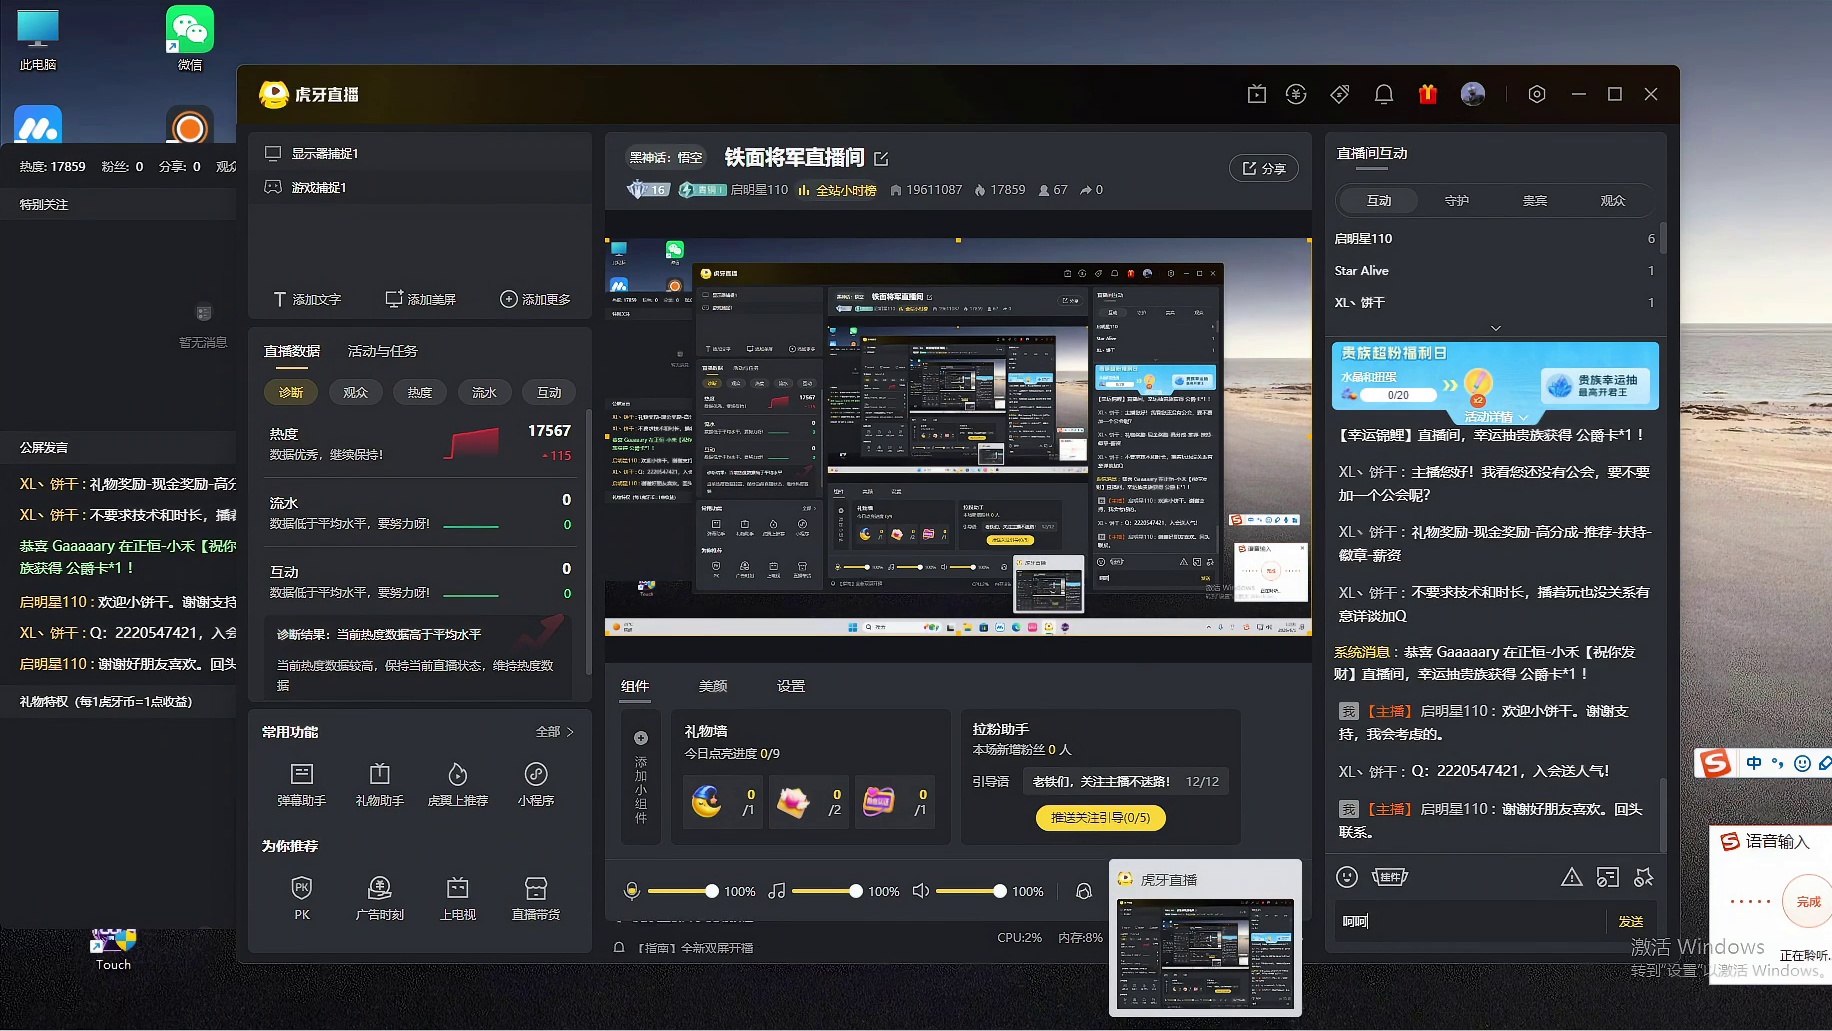Start a PK battle
Viewport: 1832px width, 1031px height.
point(302,898)
